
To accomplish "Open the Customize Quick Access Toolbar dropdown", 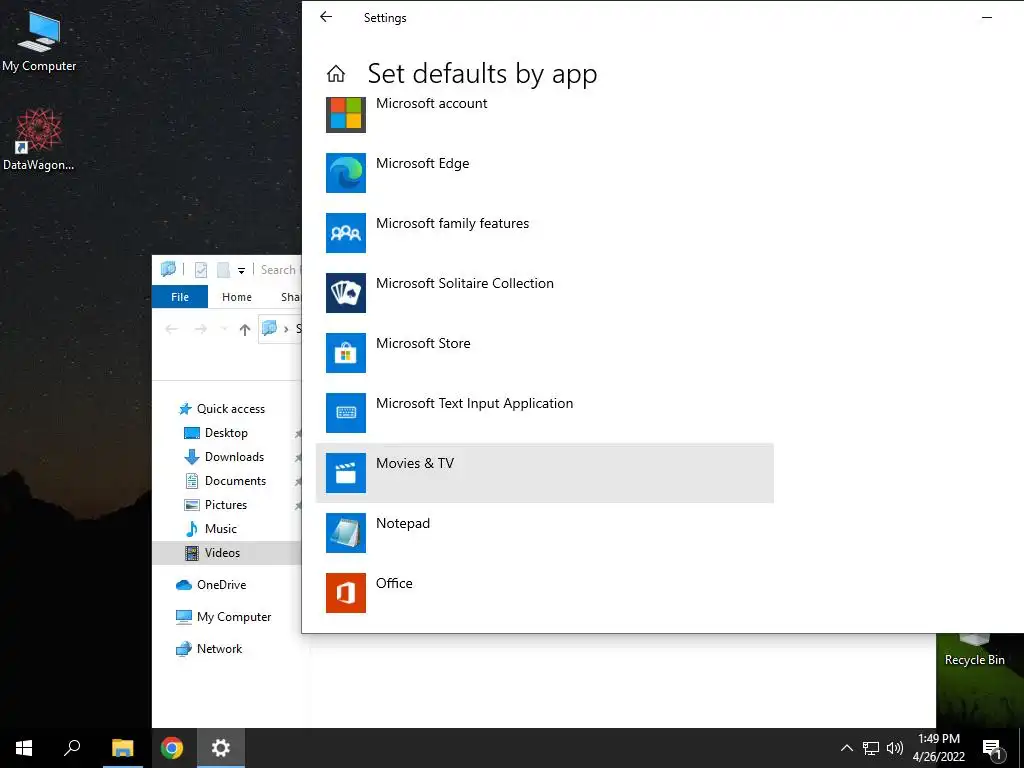I will (x=241, y=270).
